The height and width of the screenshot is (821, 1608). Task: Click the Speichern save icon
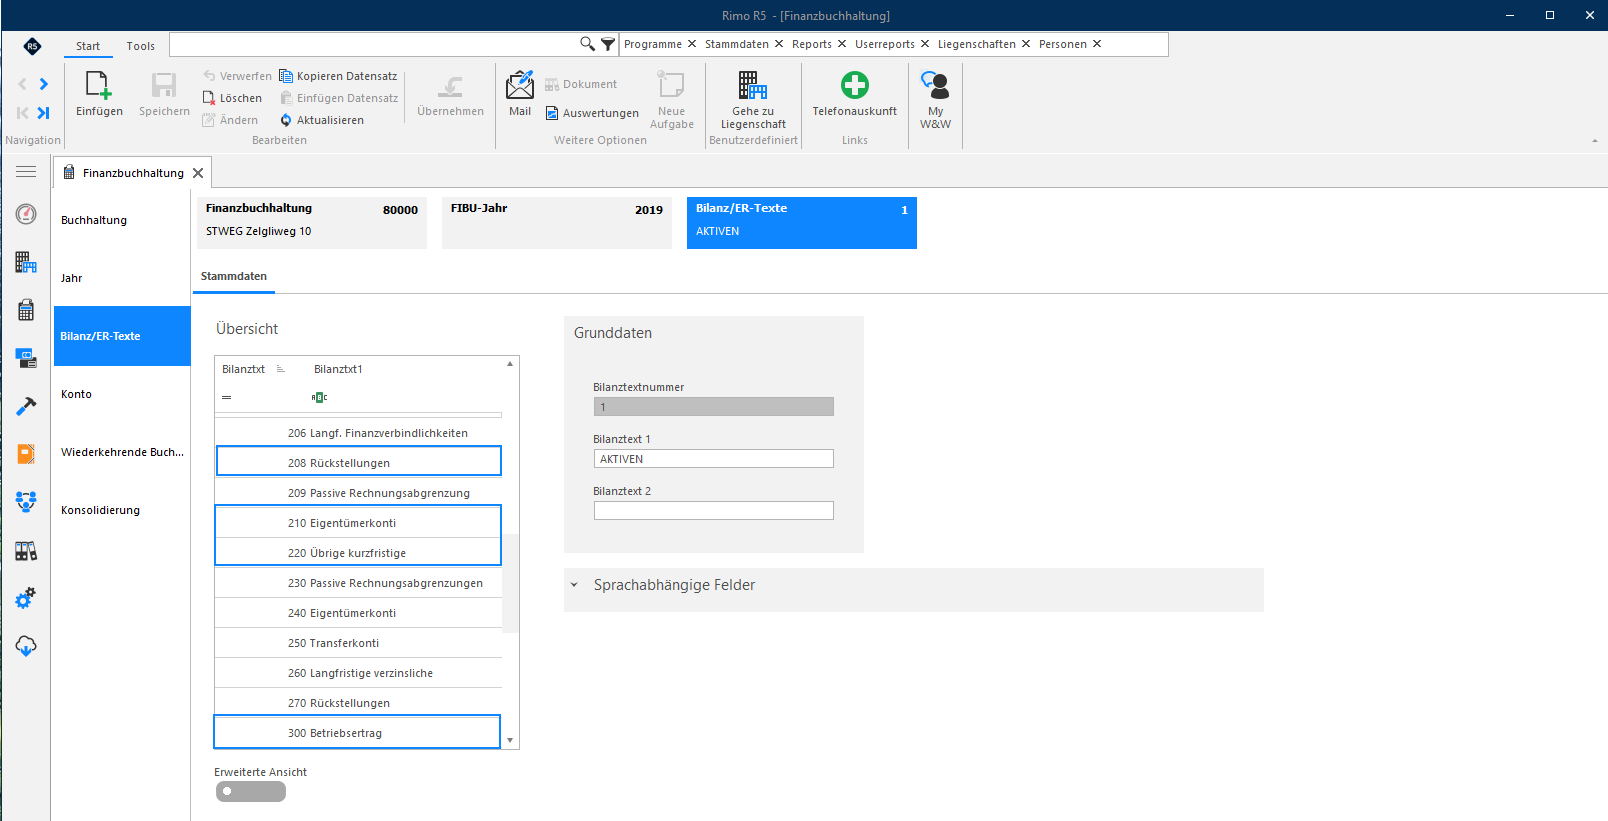tap(164, 85)
